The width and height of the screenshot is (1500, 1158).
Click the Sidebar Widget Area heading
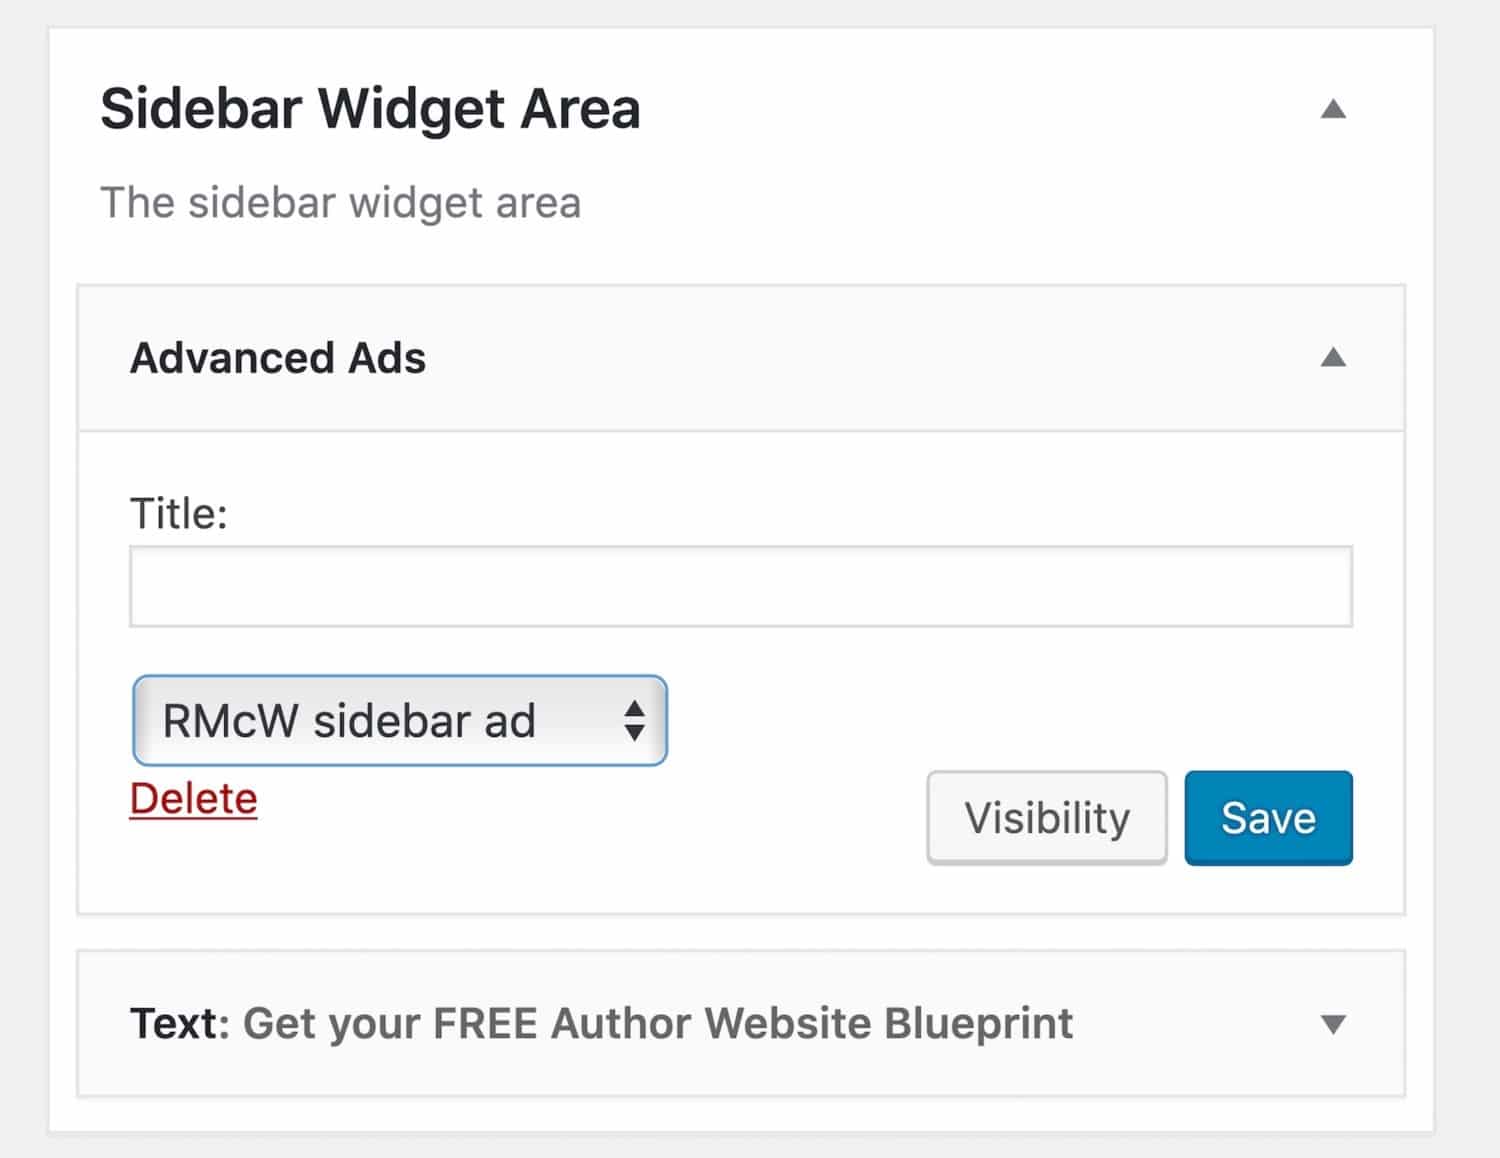tap(370, 108)
